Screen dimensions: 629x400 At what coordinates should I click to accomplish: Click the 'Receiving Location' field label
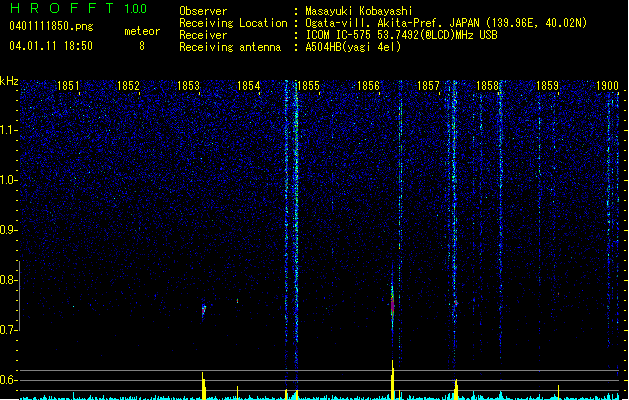(233, 23)
